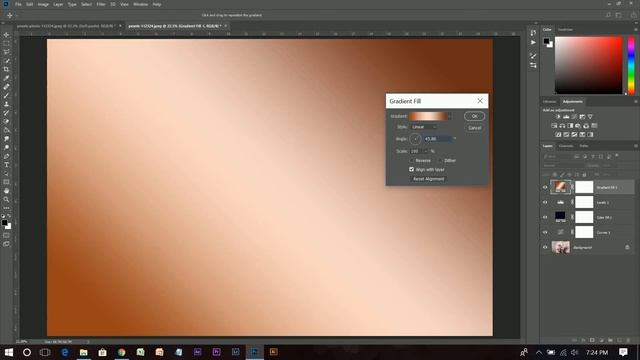
Task: Open the File menu
Action: [18, 4]
